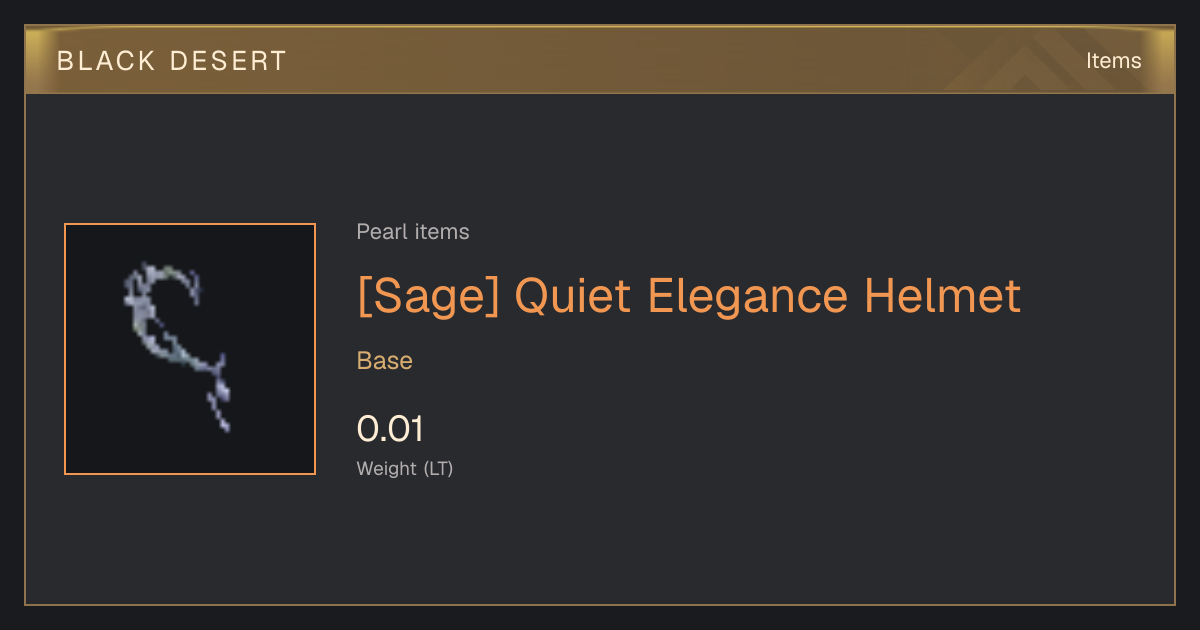Click the word BLACK in the header
The width and height of the screenshot is (1200, 630).
tap(106, 61)
